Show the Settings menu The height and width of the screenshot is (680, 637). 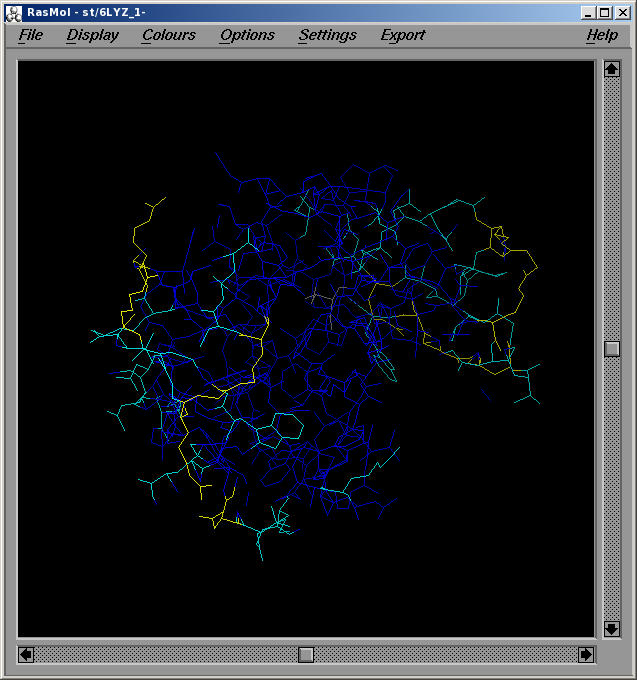tap(327, 35)
